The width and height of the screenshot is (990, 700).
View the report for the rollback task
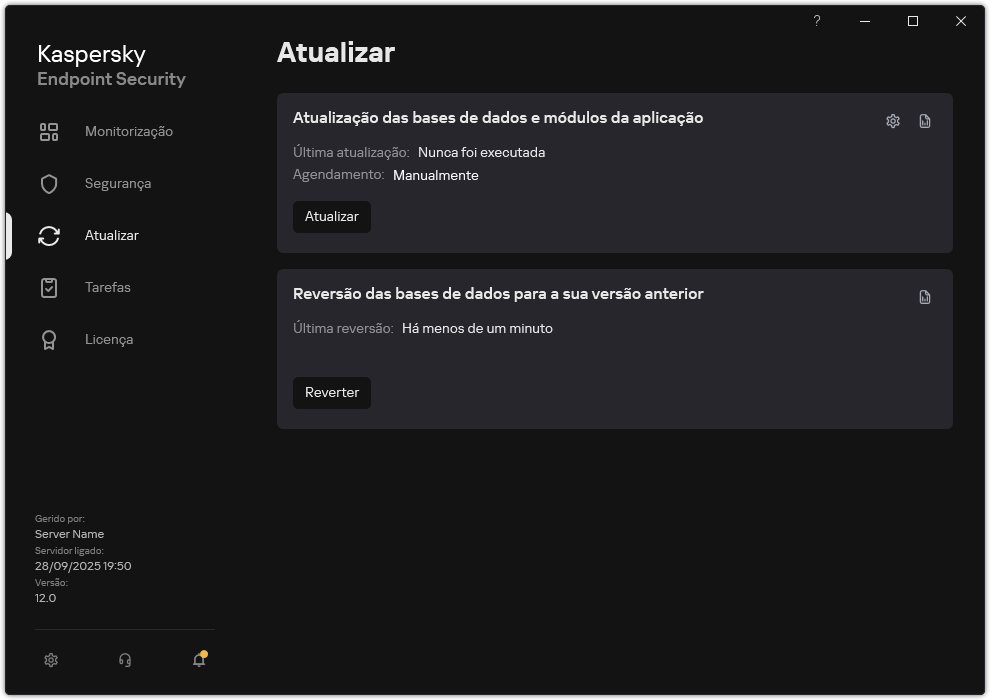[x=924, y=296]
